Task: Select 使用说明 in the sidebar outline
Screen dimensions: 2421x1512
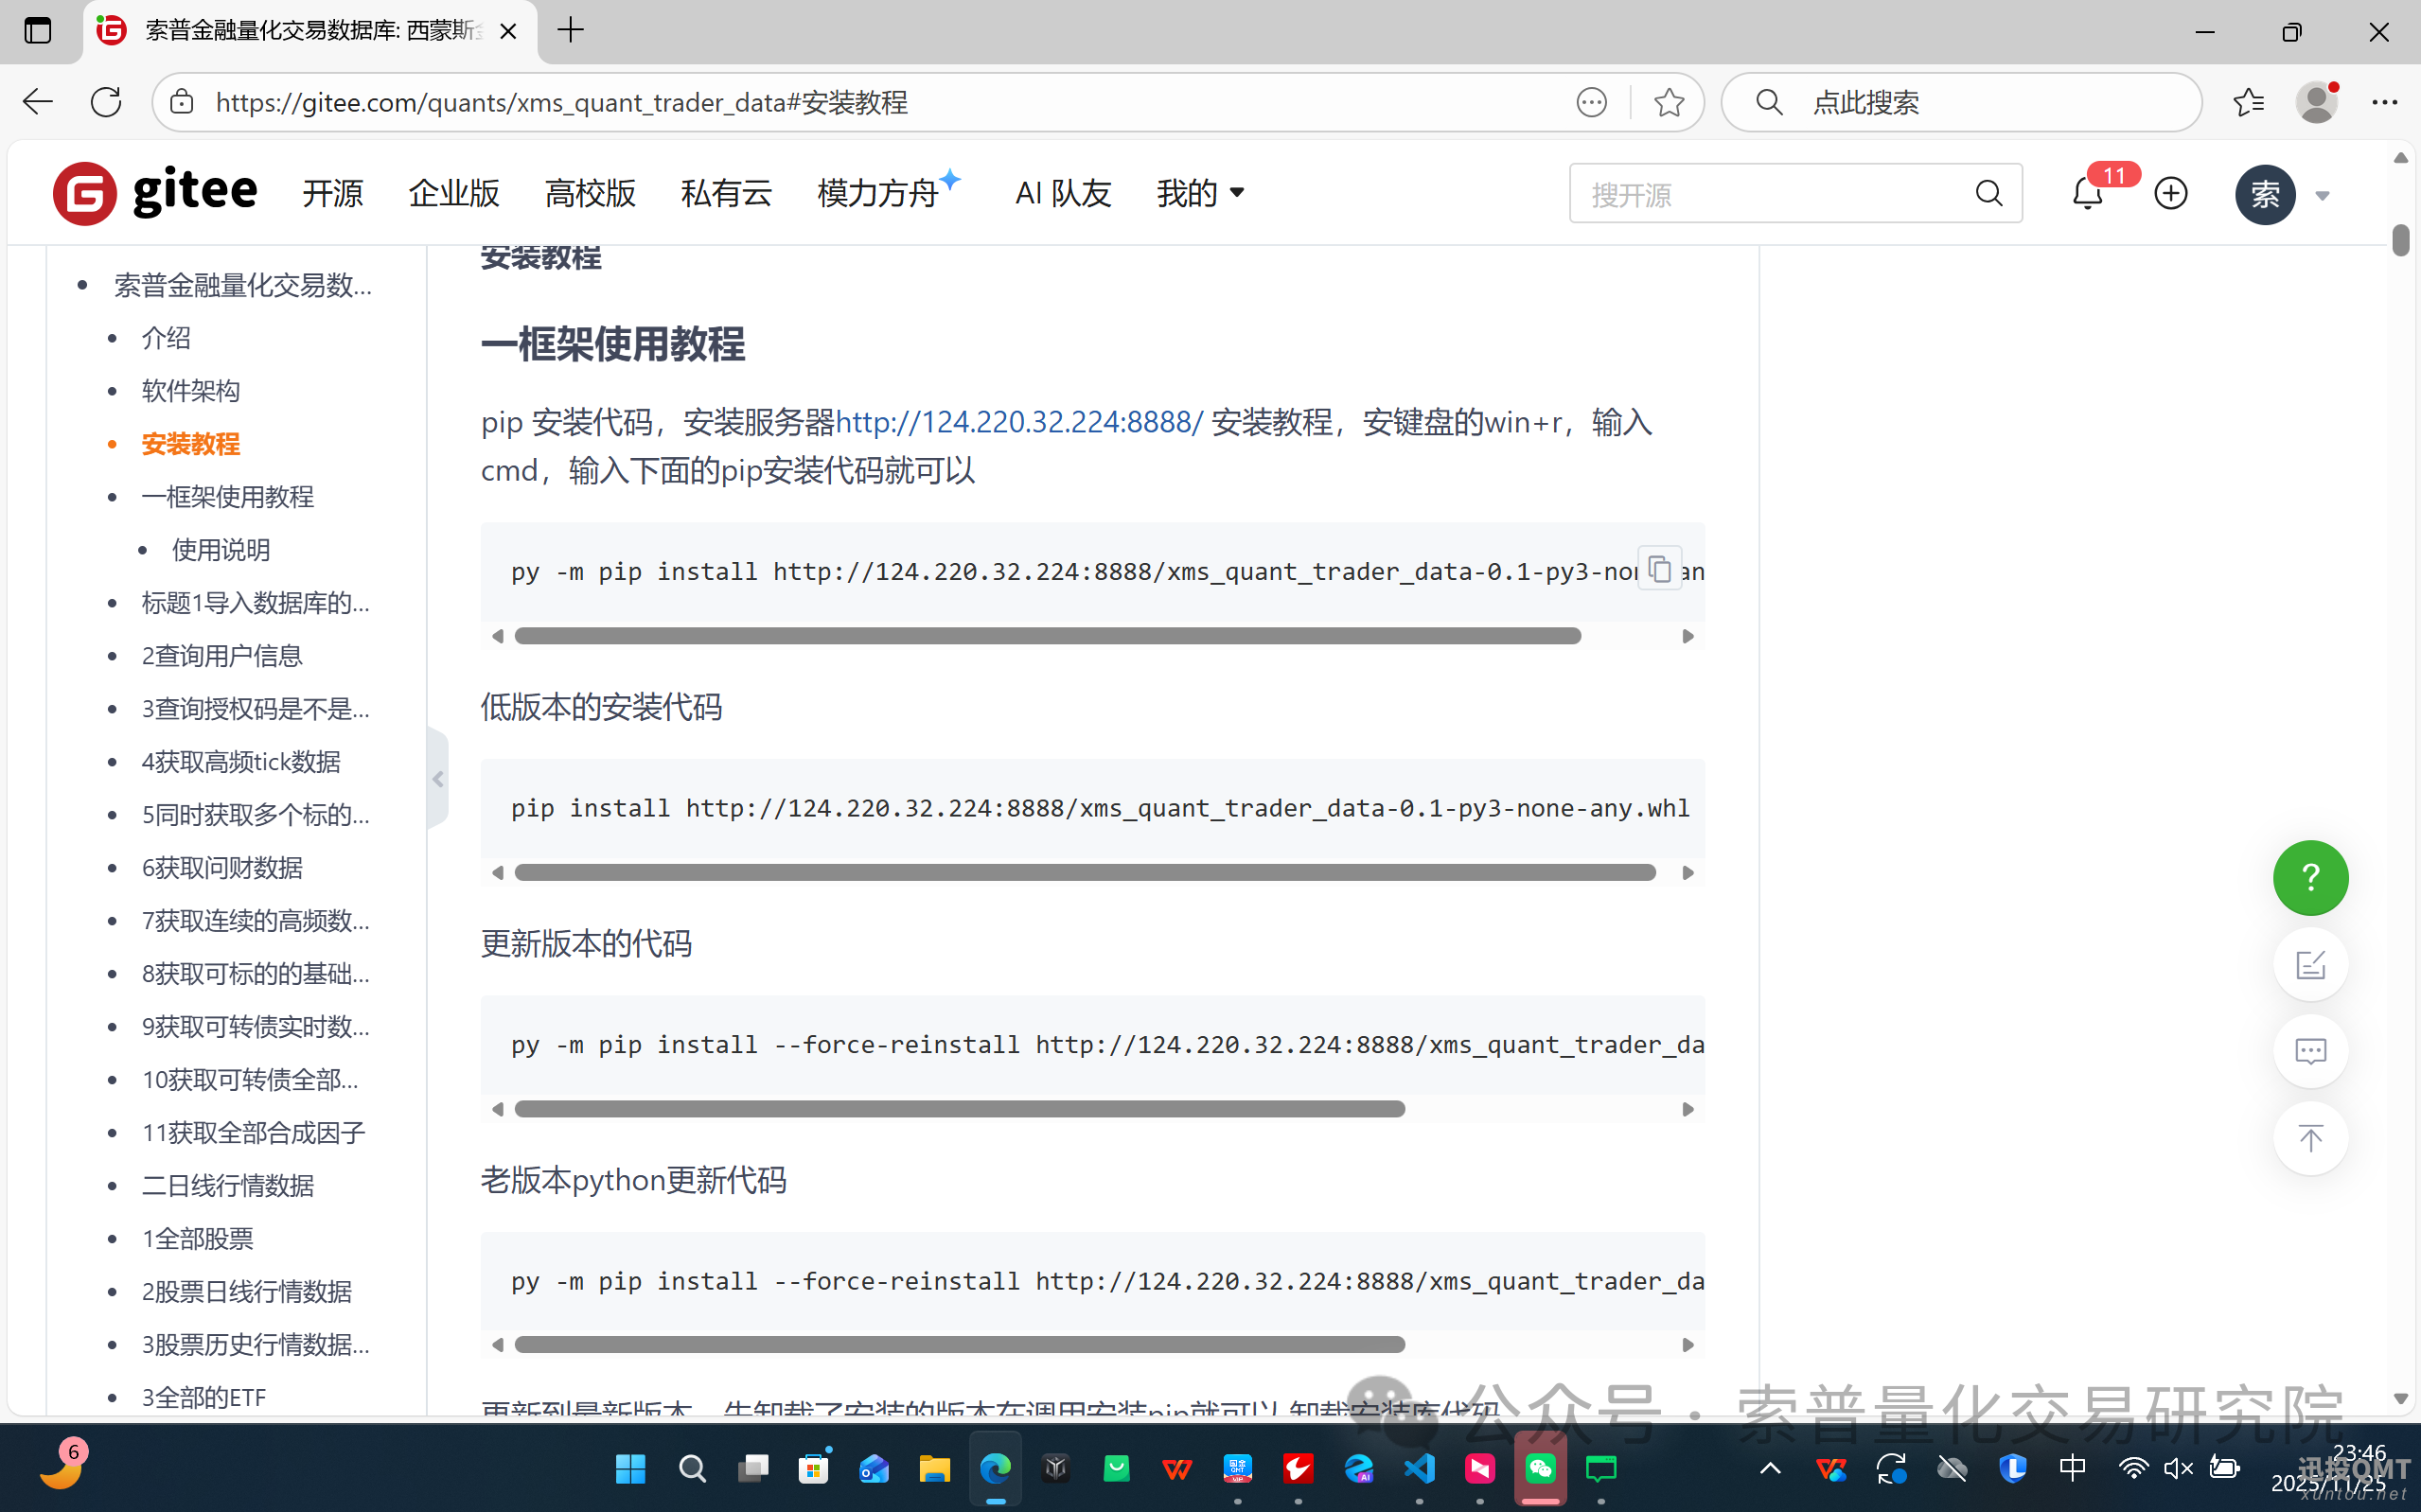Action: coord(220,549)
